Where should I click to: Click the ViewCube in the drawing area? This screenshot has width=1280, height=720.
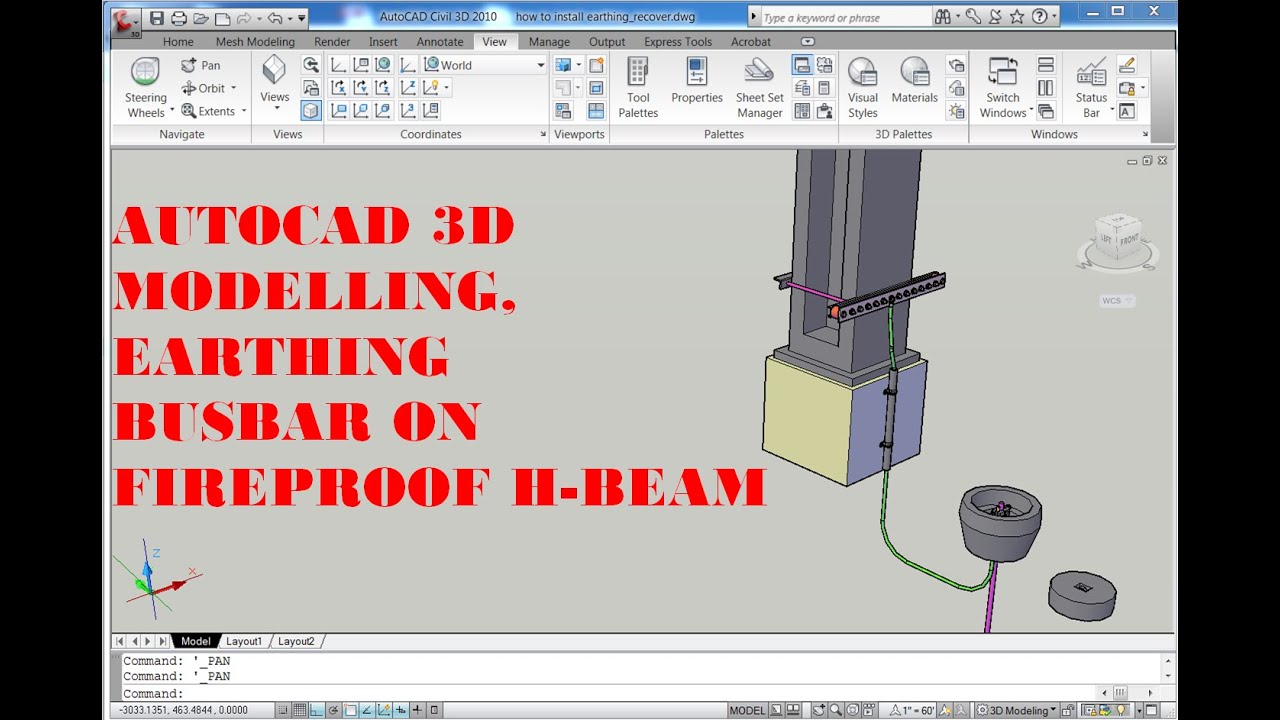click(x=1117, y=240)
